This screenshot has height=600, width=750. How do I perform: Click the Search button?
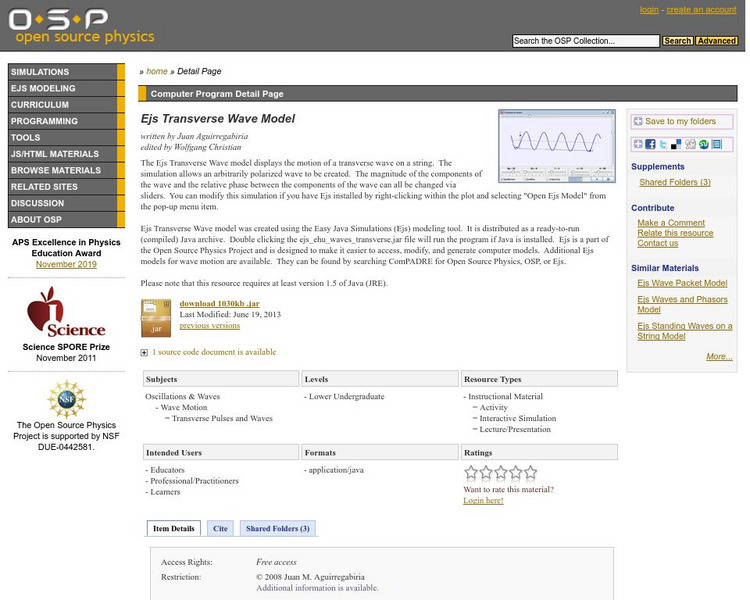pos(677,41)
